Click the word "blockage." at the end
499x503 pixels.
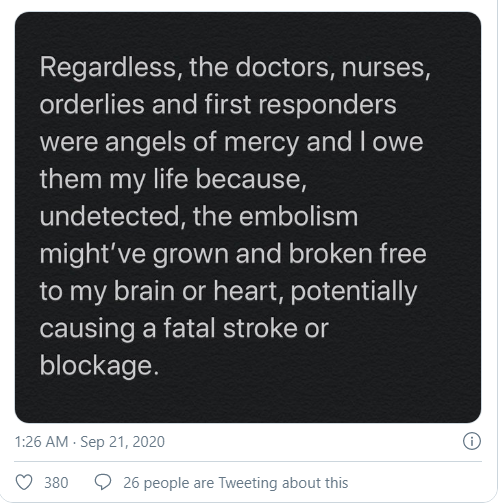(x=99, y=366)
